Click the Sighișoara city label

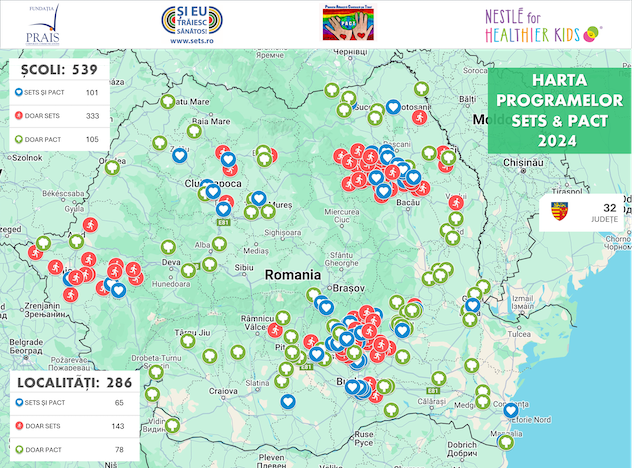point(283,233)
